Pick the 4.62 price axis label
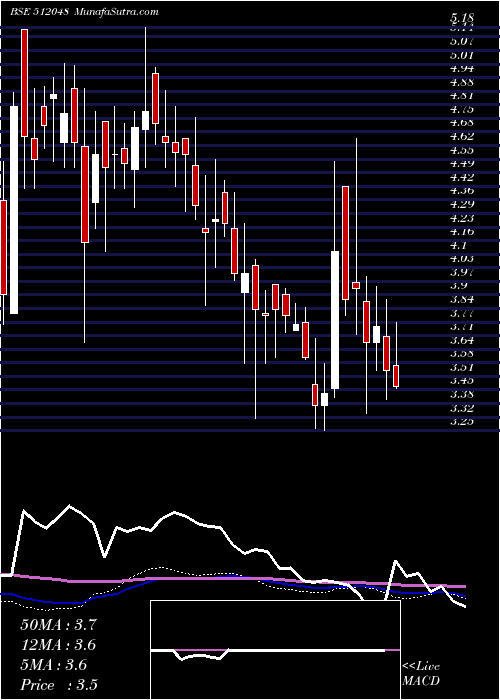Viewport: 500px width, 700px height. [x=462, y=137]
